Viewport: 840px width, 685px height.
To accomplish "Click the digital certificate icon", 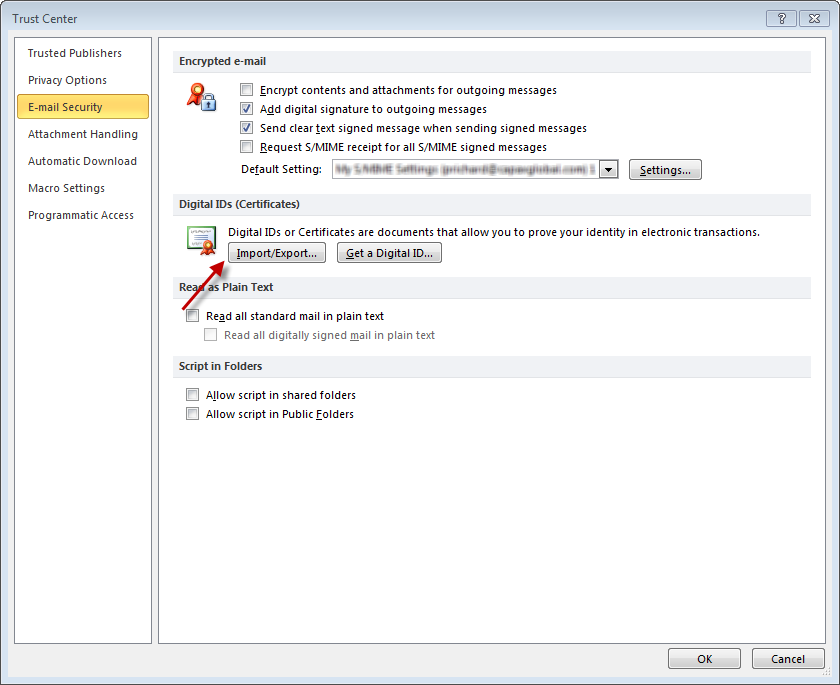I will click(201, 240).
